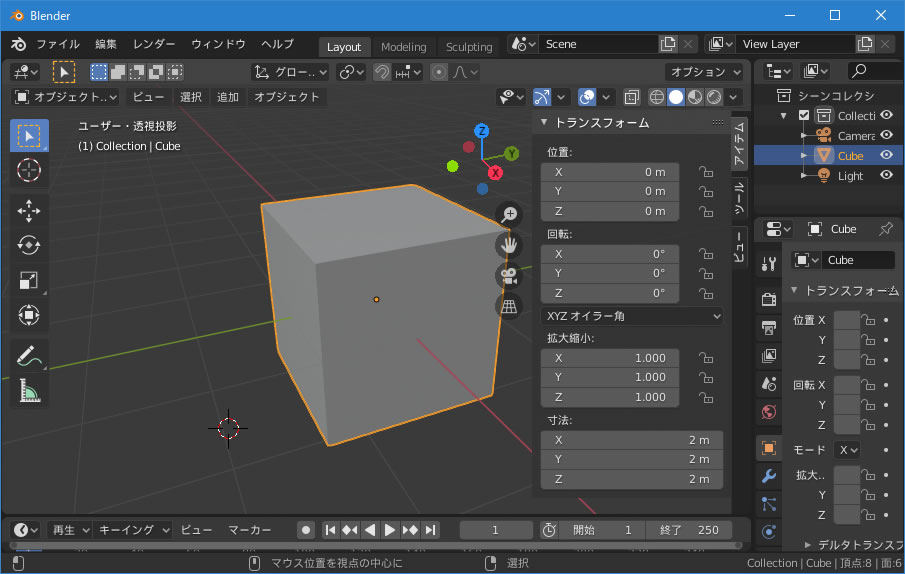Click the 位置 X value field
905x574 pixels.
coord(610,172)
